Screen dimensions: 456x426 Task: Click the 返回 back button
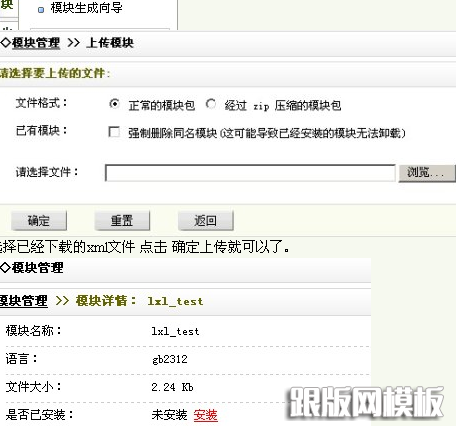[206, 220]
